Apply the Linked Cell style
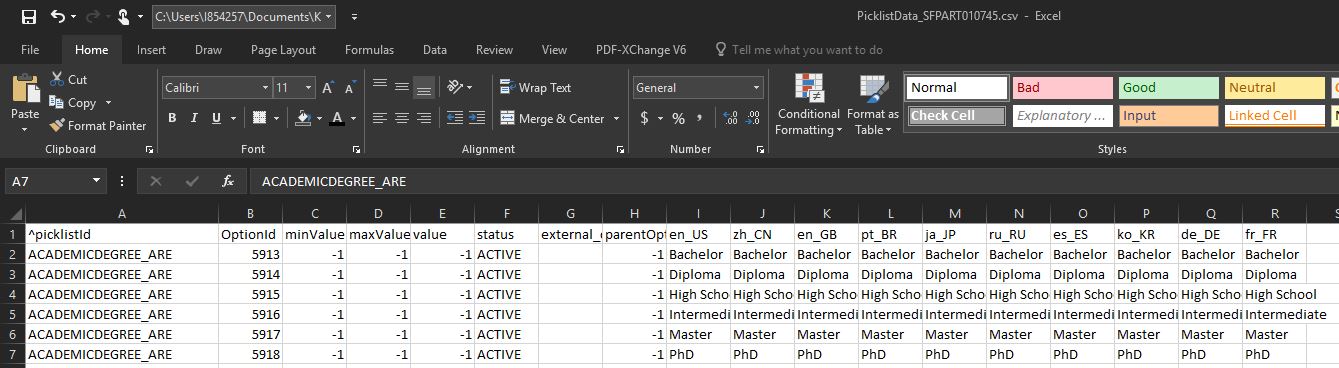The width and height of the screenshot is (1339, 368). pos(1274,116)
